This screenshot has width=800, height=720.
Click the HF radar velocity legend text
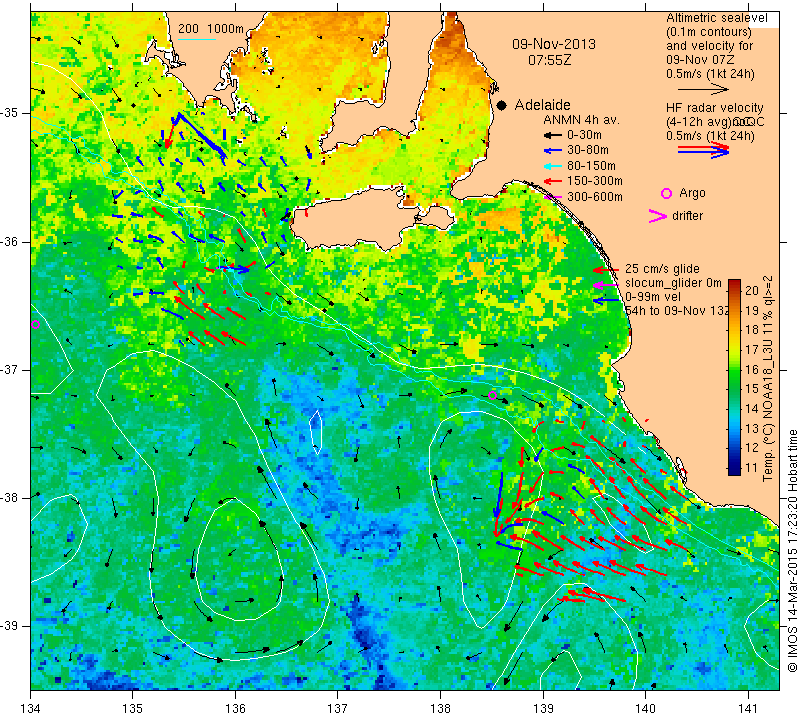click(x=714, y=108)
